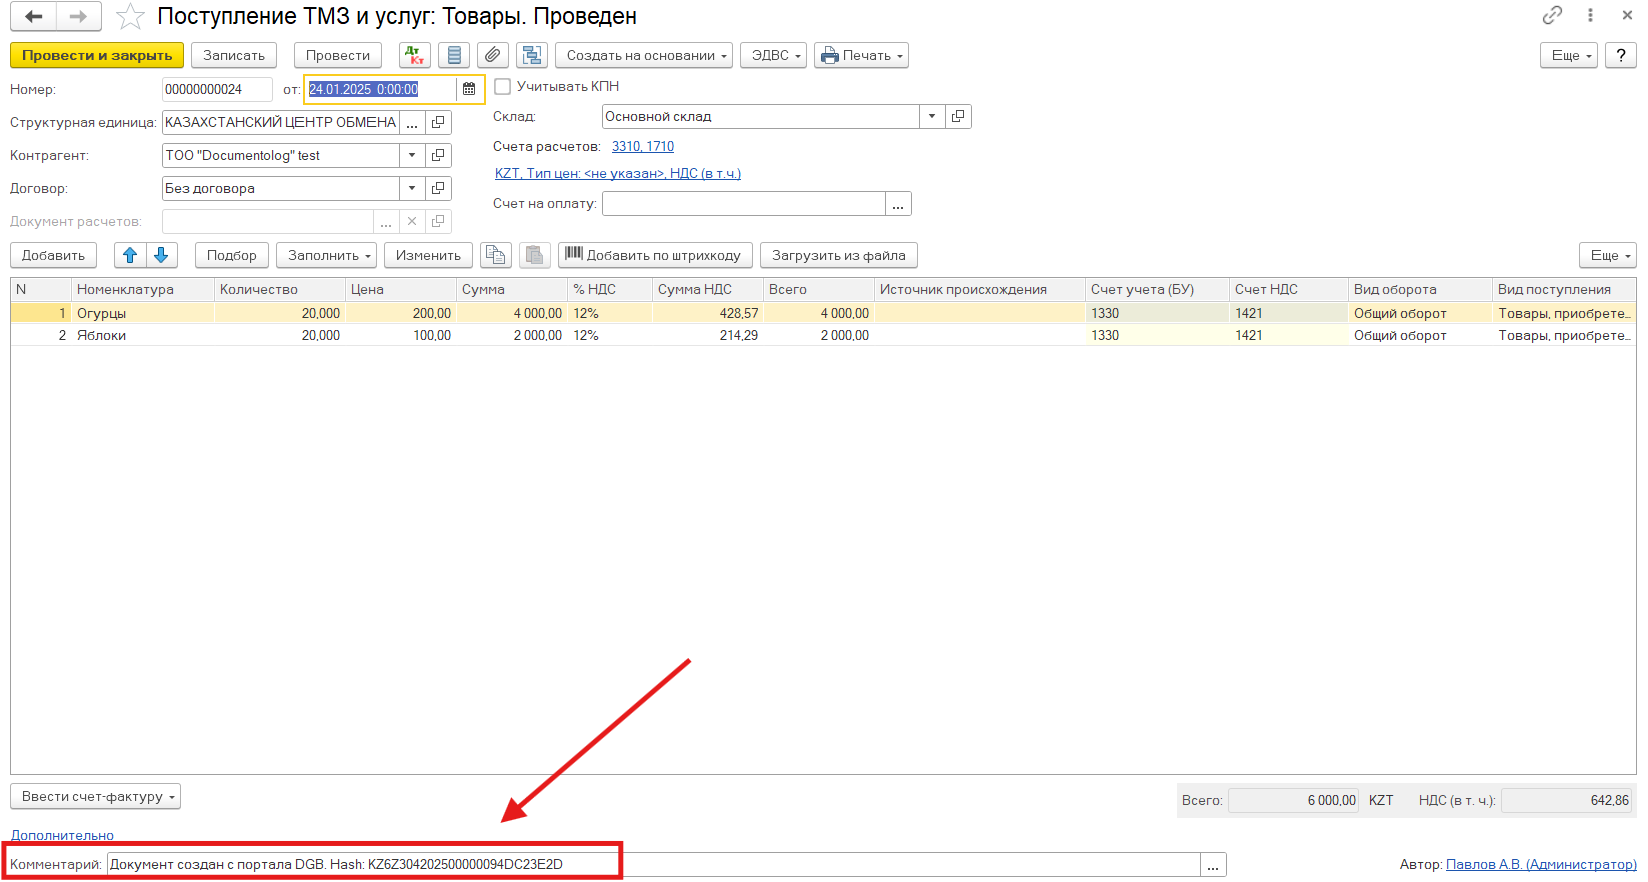Open author Павлов А.В. link
The width and height of the screenshot is (1648, 882).
point(1541,864)
